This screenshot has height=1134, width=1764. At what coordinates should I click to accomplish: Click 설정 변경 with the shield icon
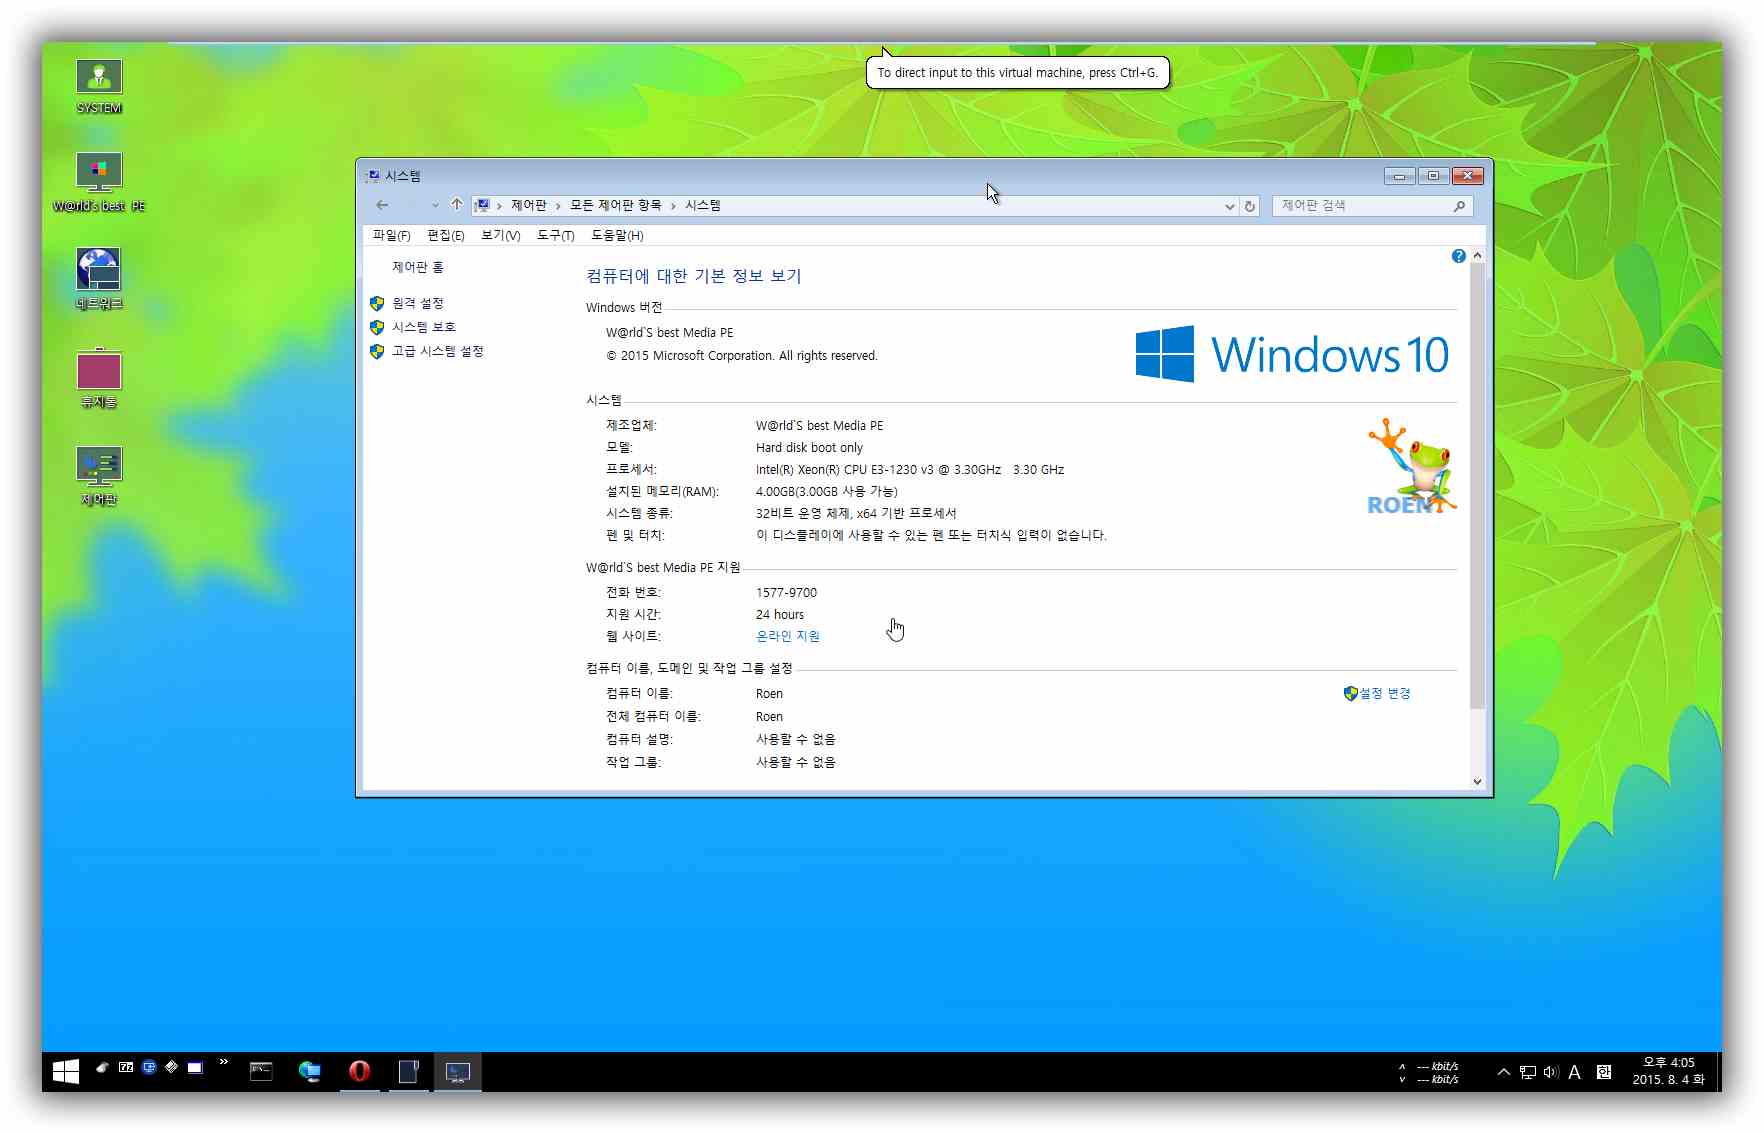coord(1377,693)
